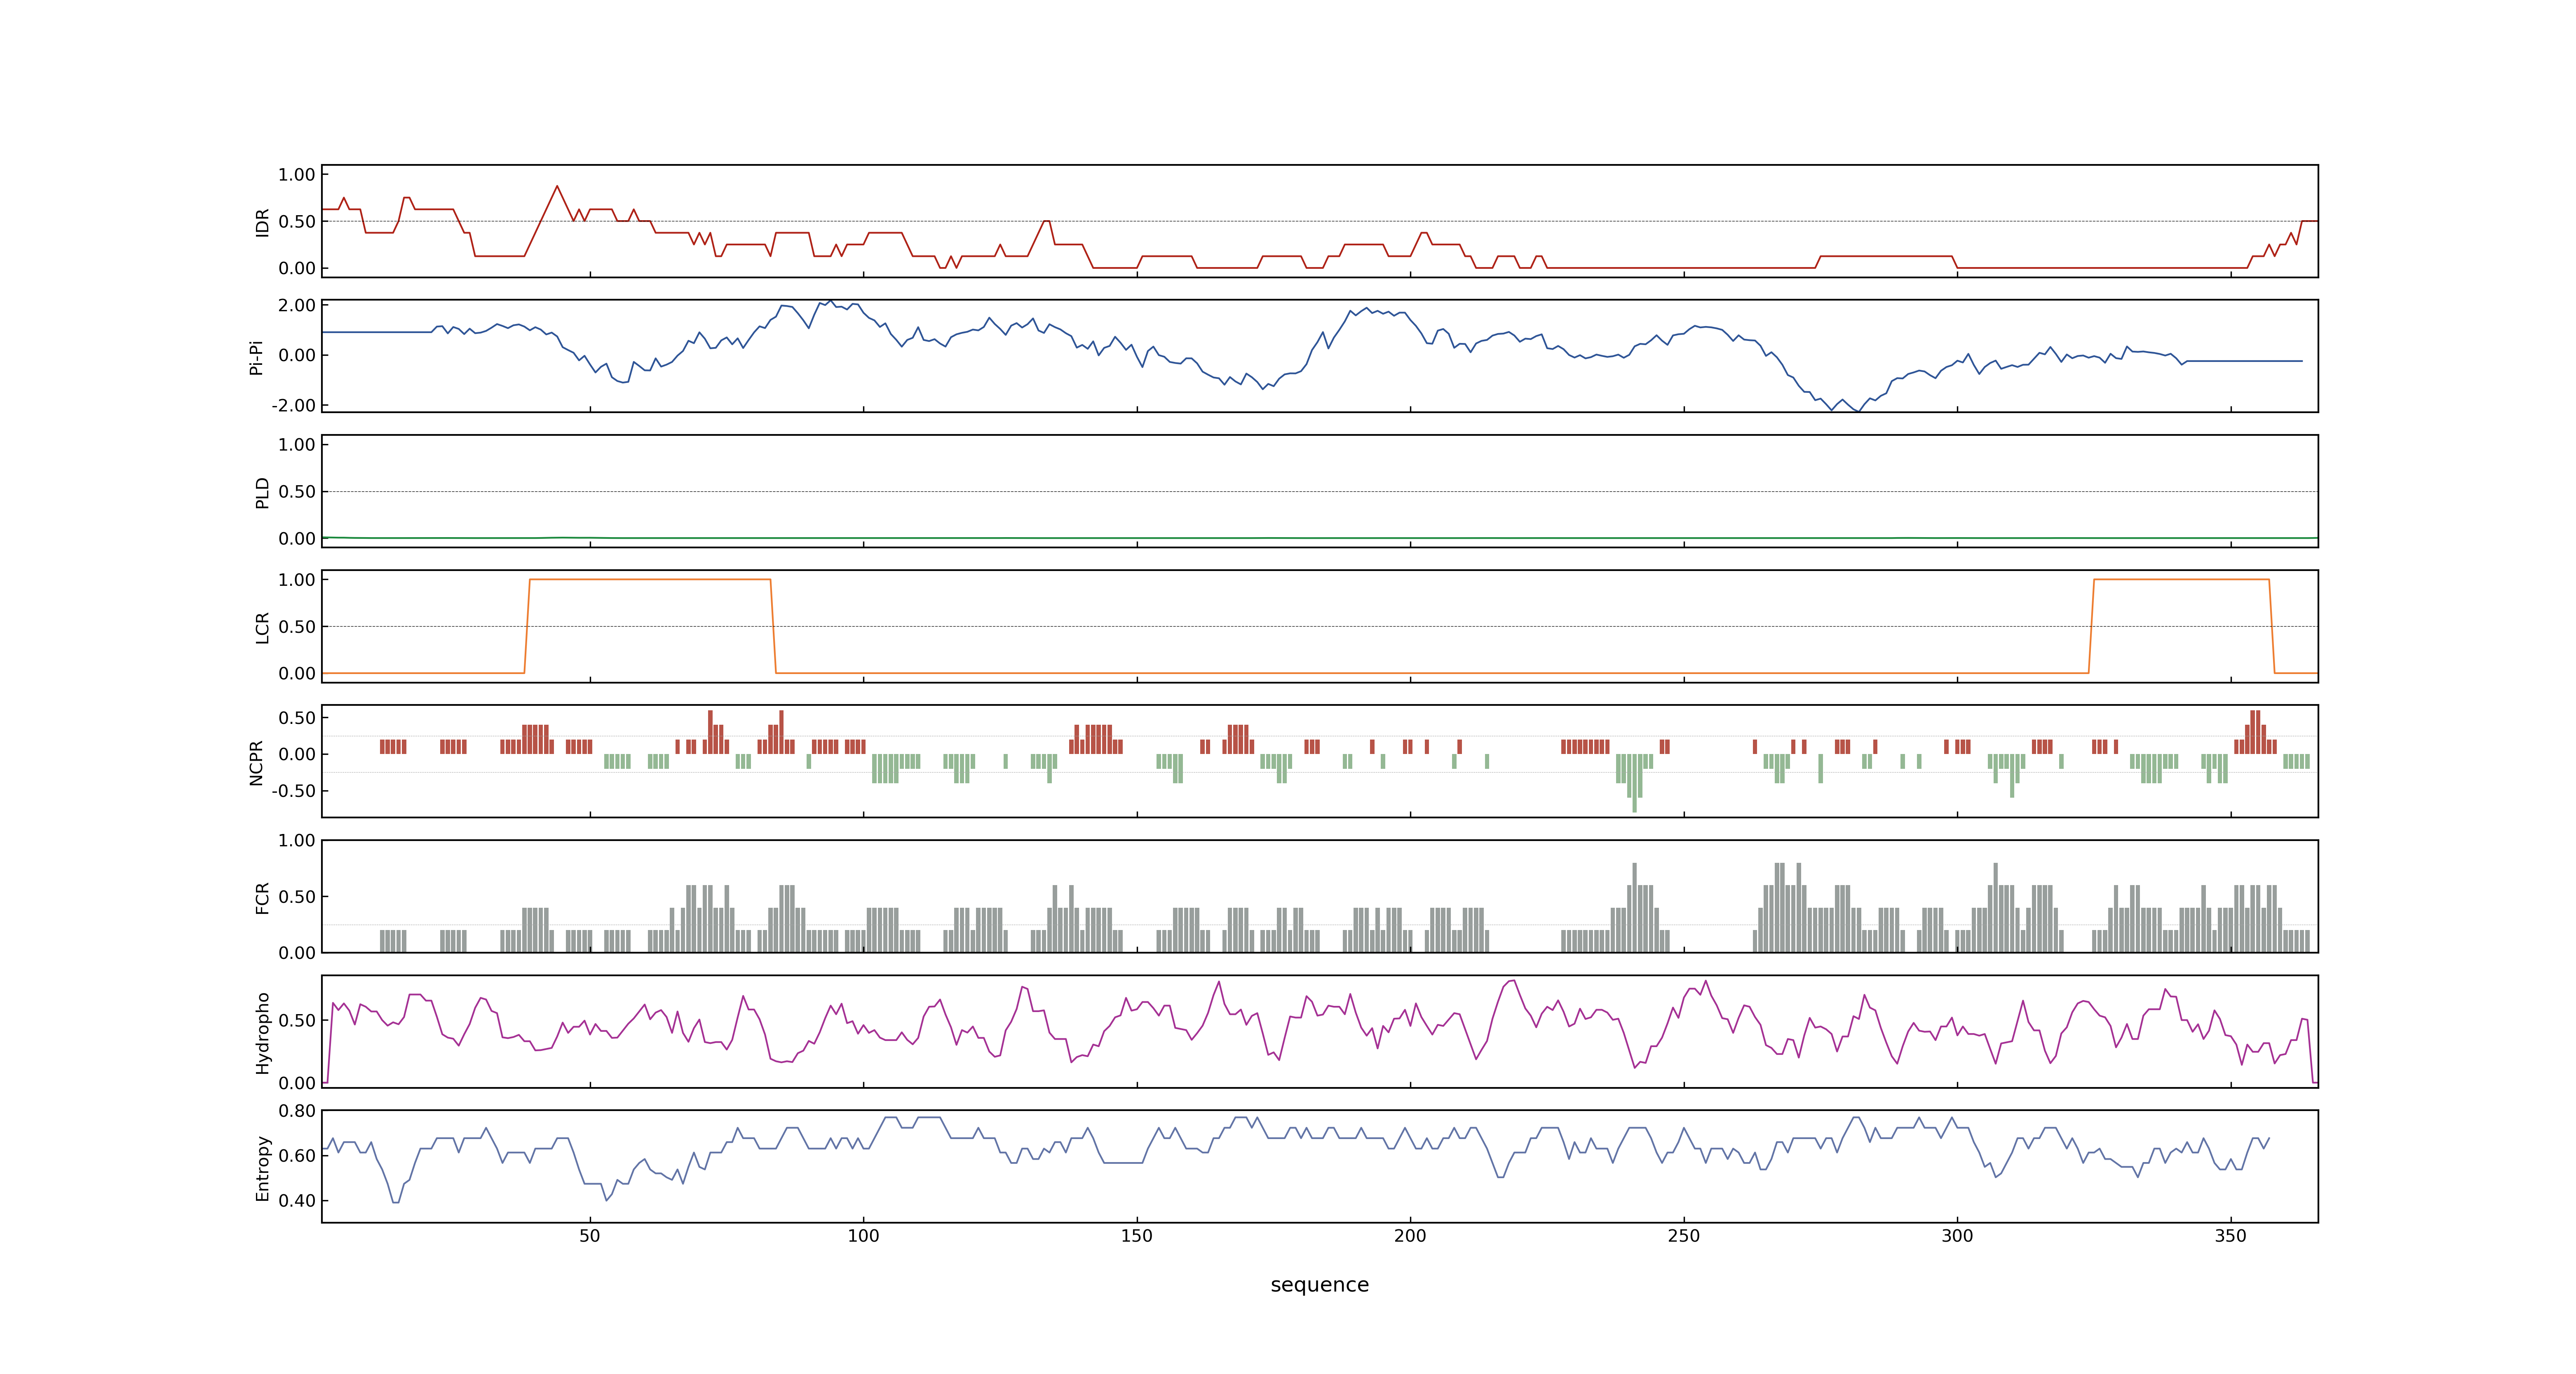Viewport: 2576px width, 1374px height.
Task: Click the x-axis tick label 250
Action: click(x=1684, y=1236)
